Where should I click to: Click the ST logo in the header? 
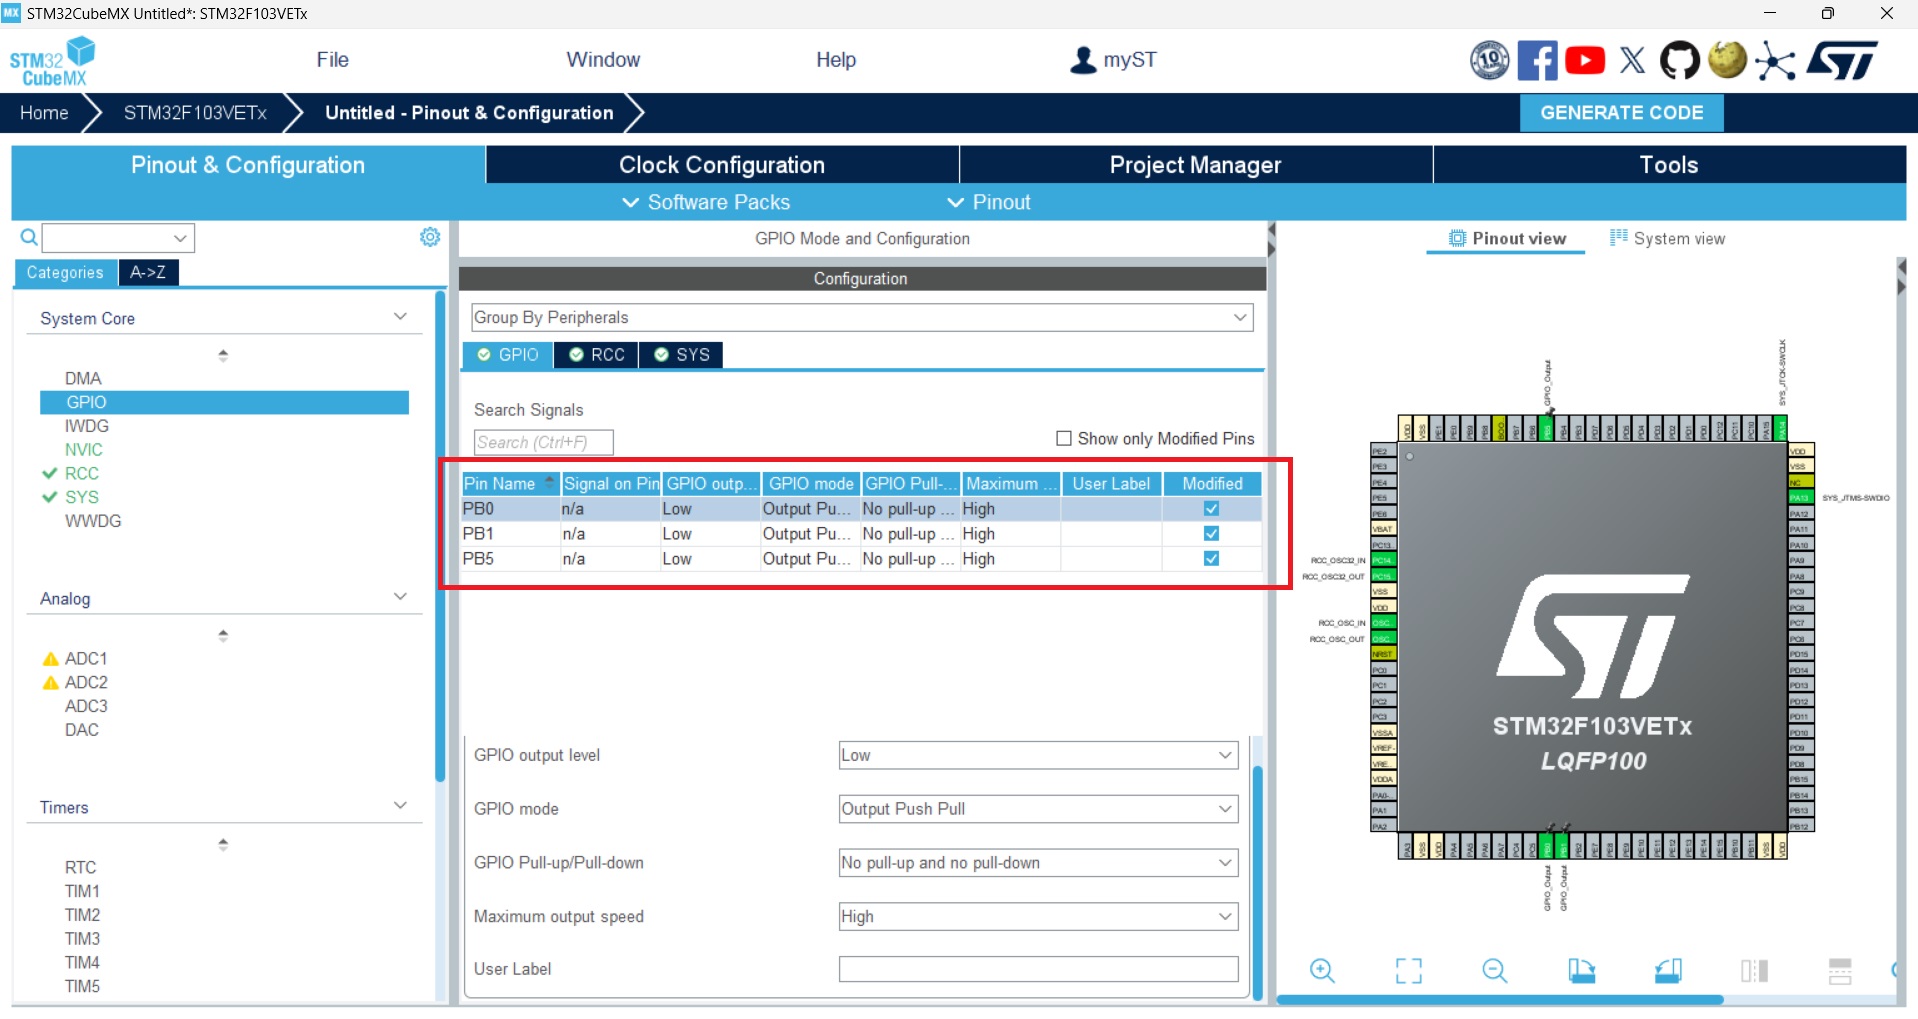click(1842, 60)
